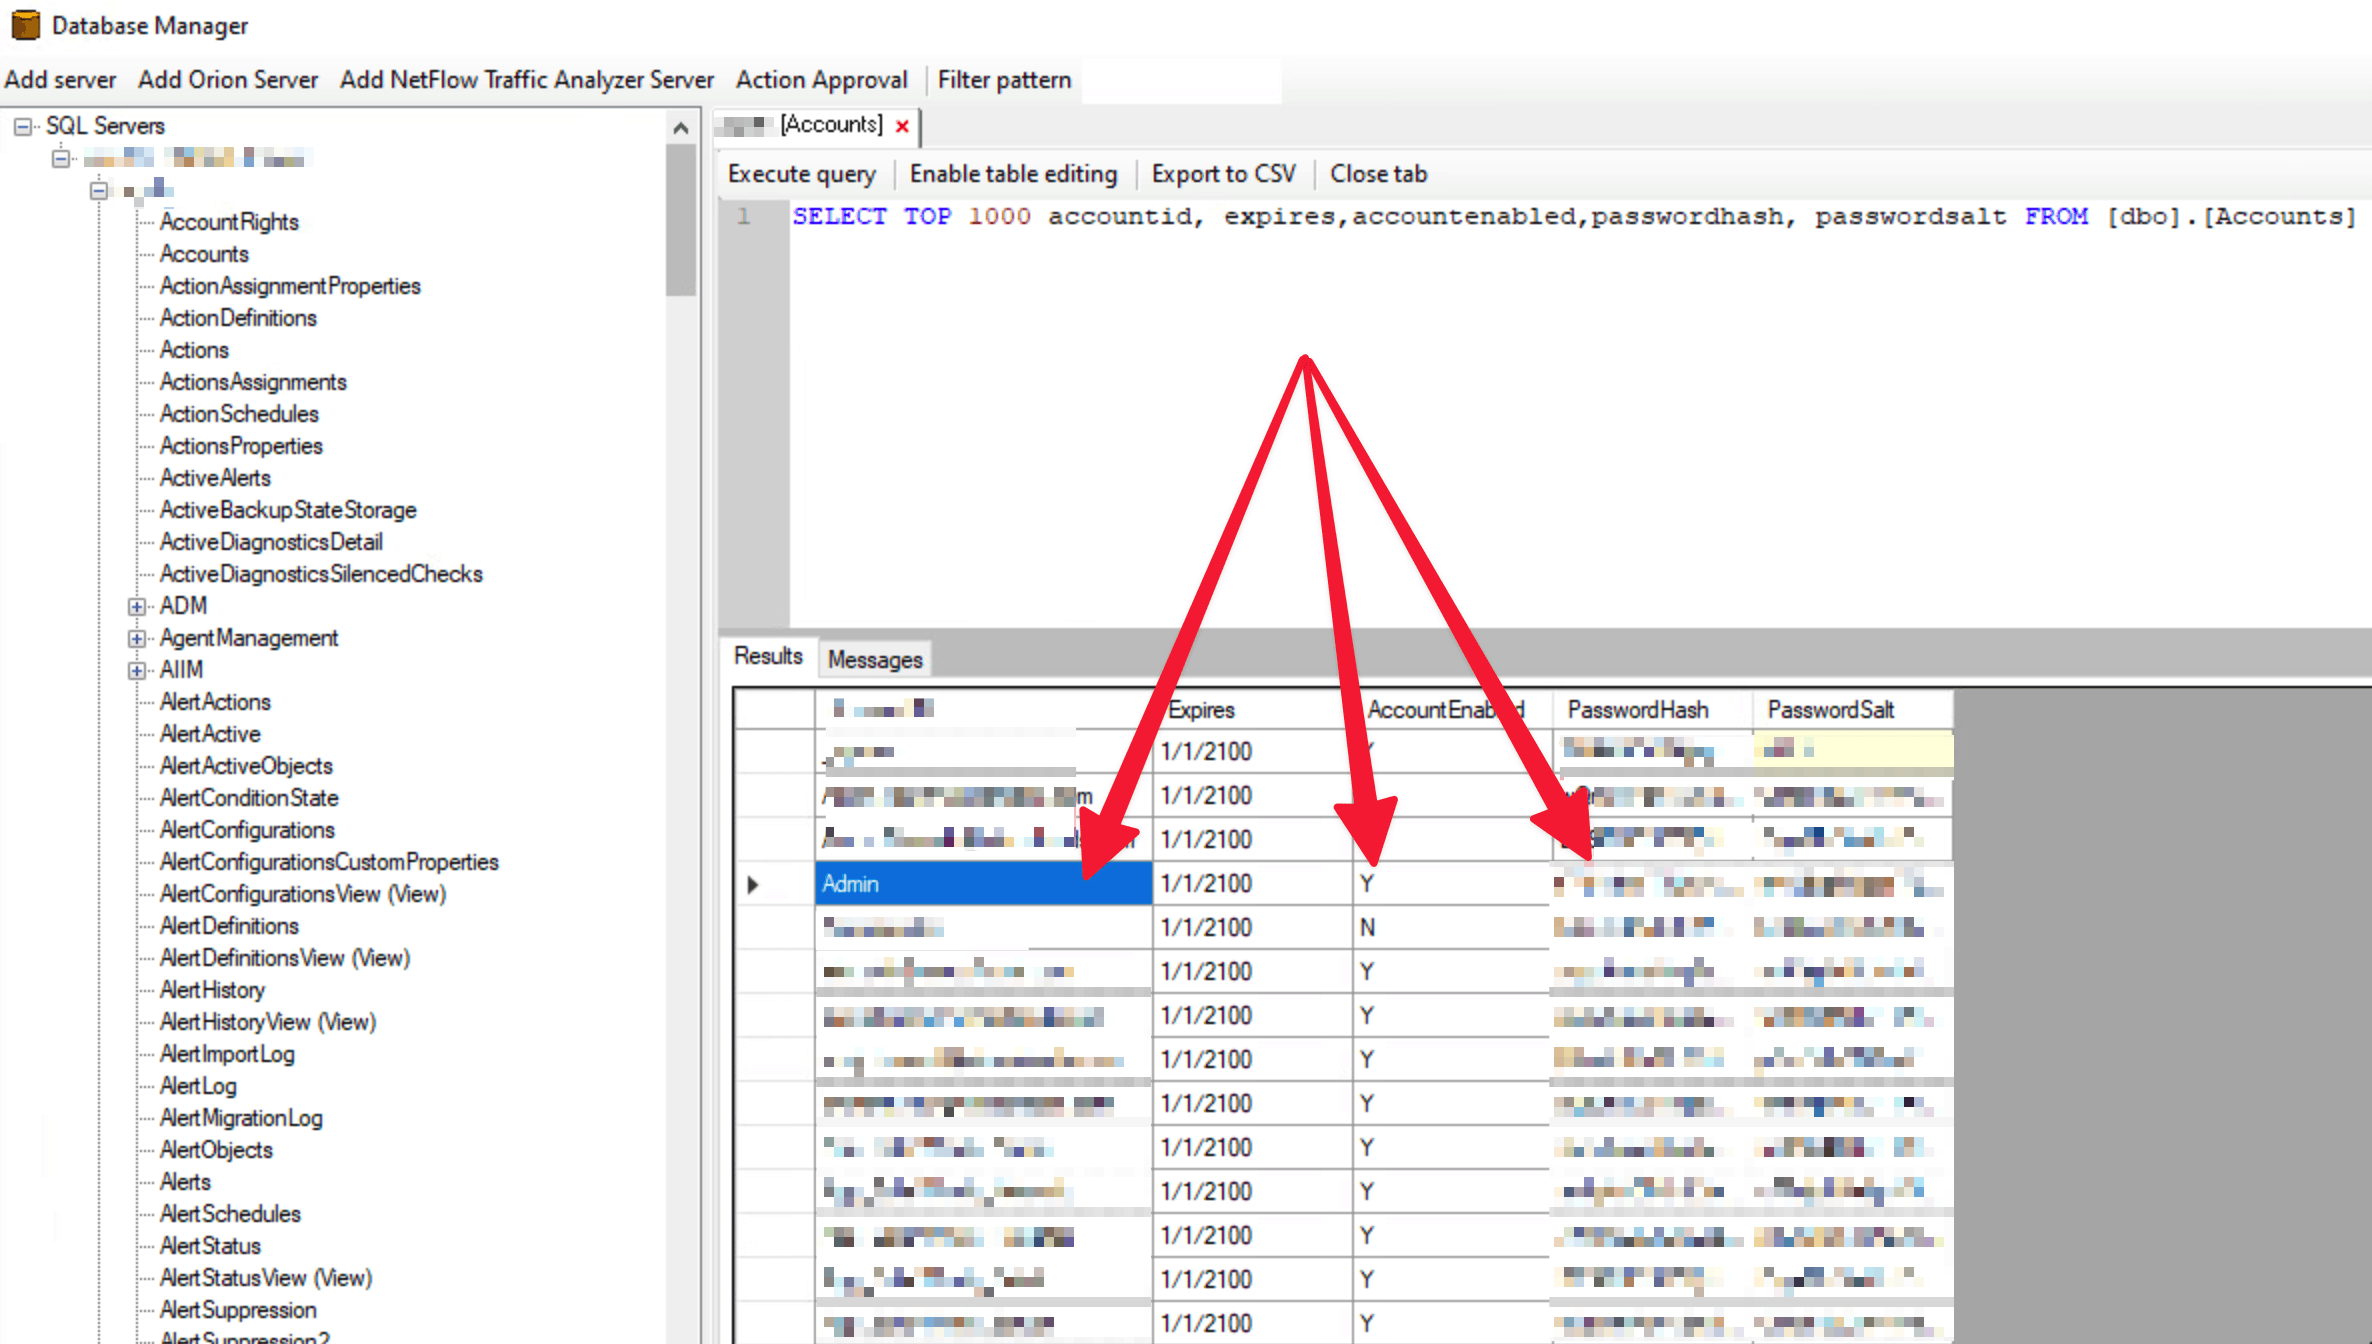
Task: Click Add Orion Server
Action: pyautogui.click(x=228, y=80)
